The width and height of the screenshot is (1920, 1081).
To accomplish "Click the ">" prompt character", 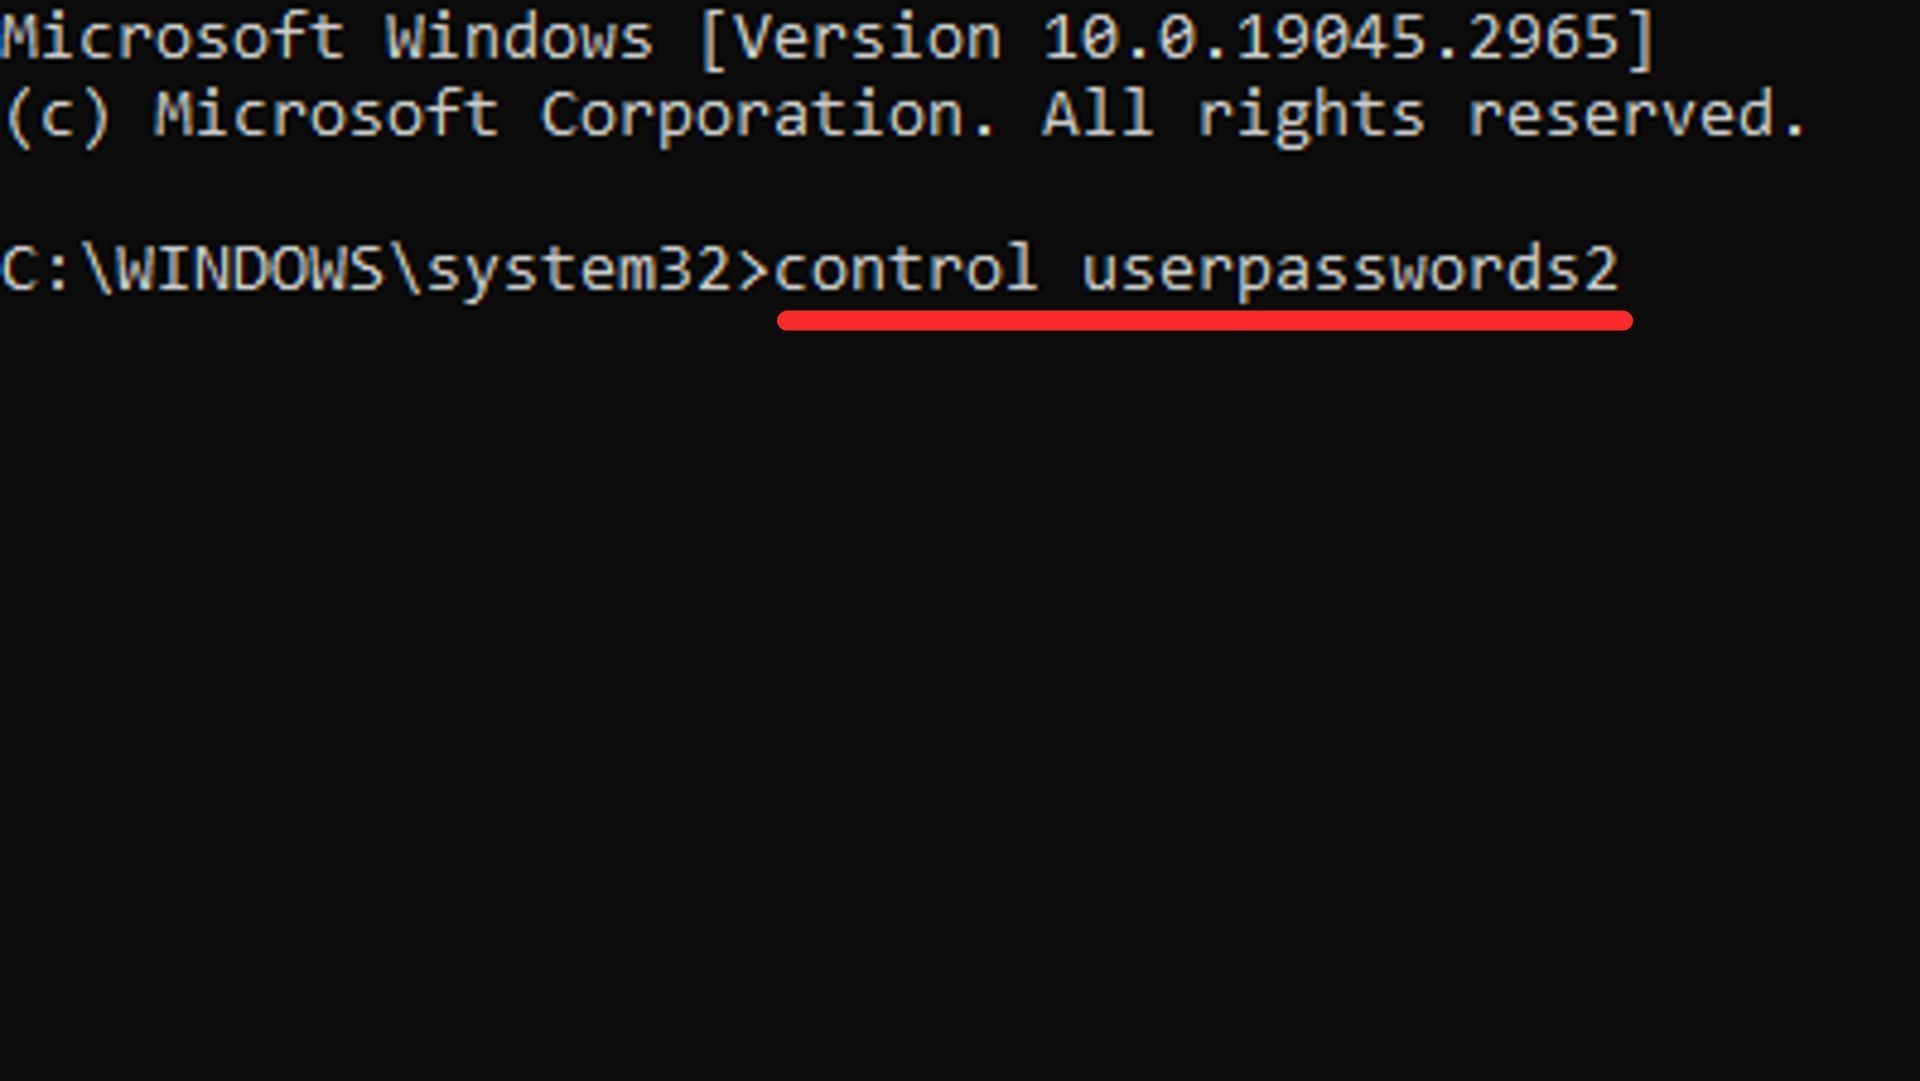I will tap(753, 269).
